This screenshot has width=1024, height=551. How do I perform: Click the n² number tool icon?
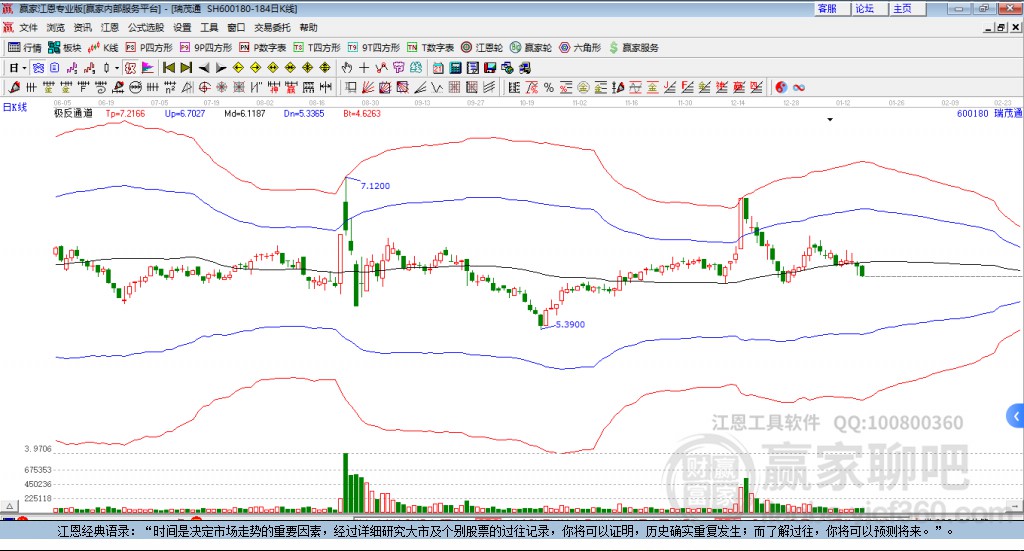[x=170, y=87]
